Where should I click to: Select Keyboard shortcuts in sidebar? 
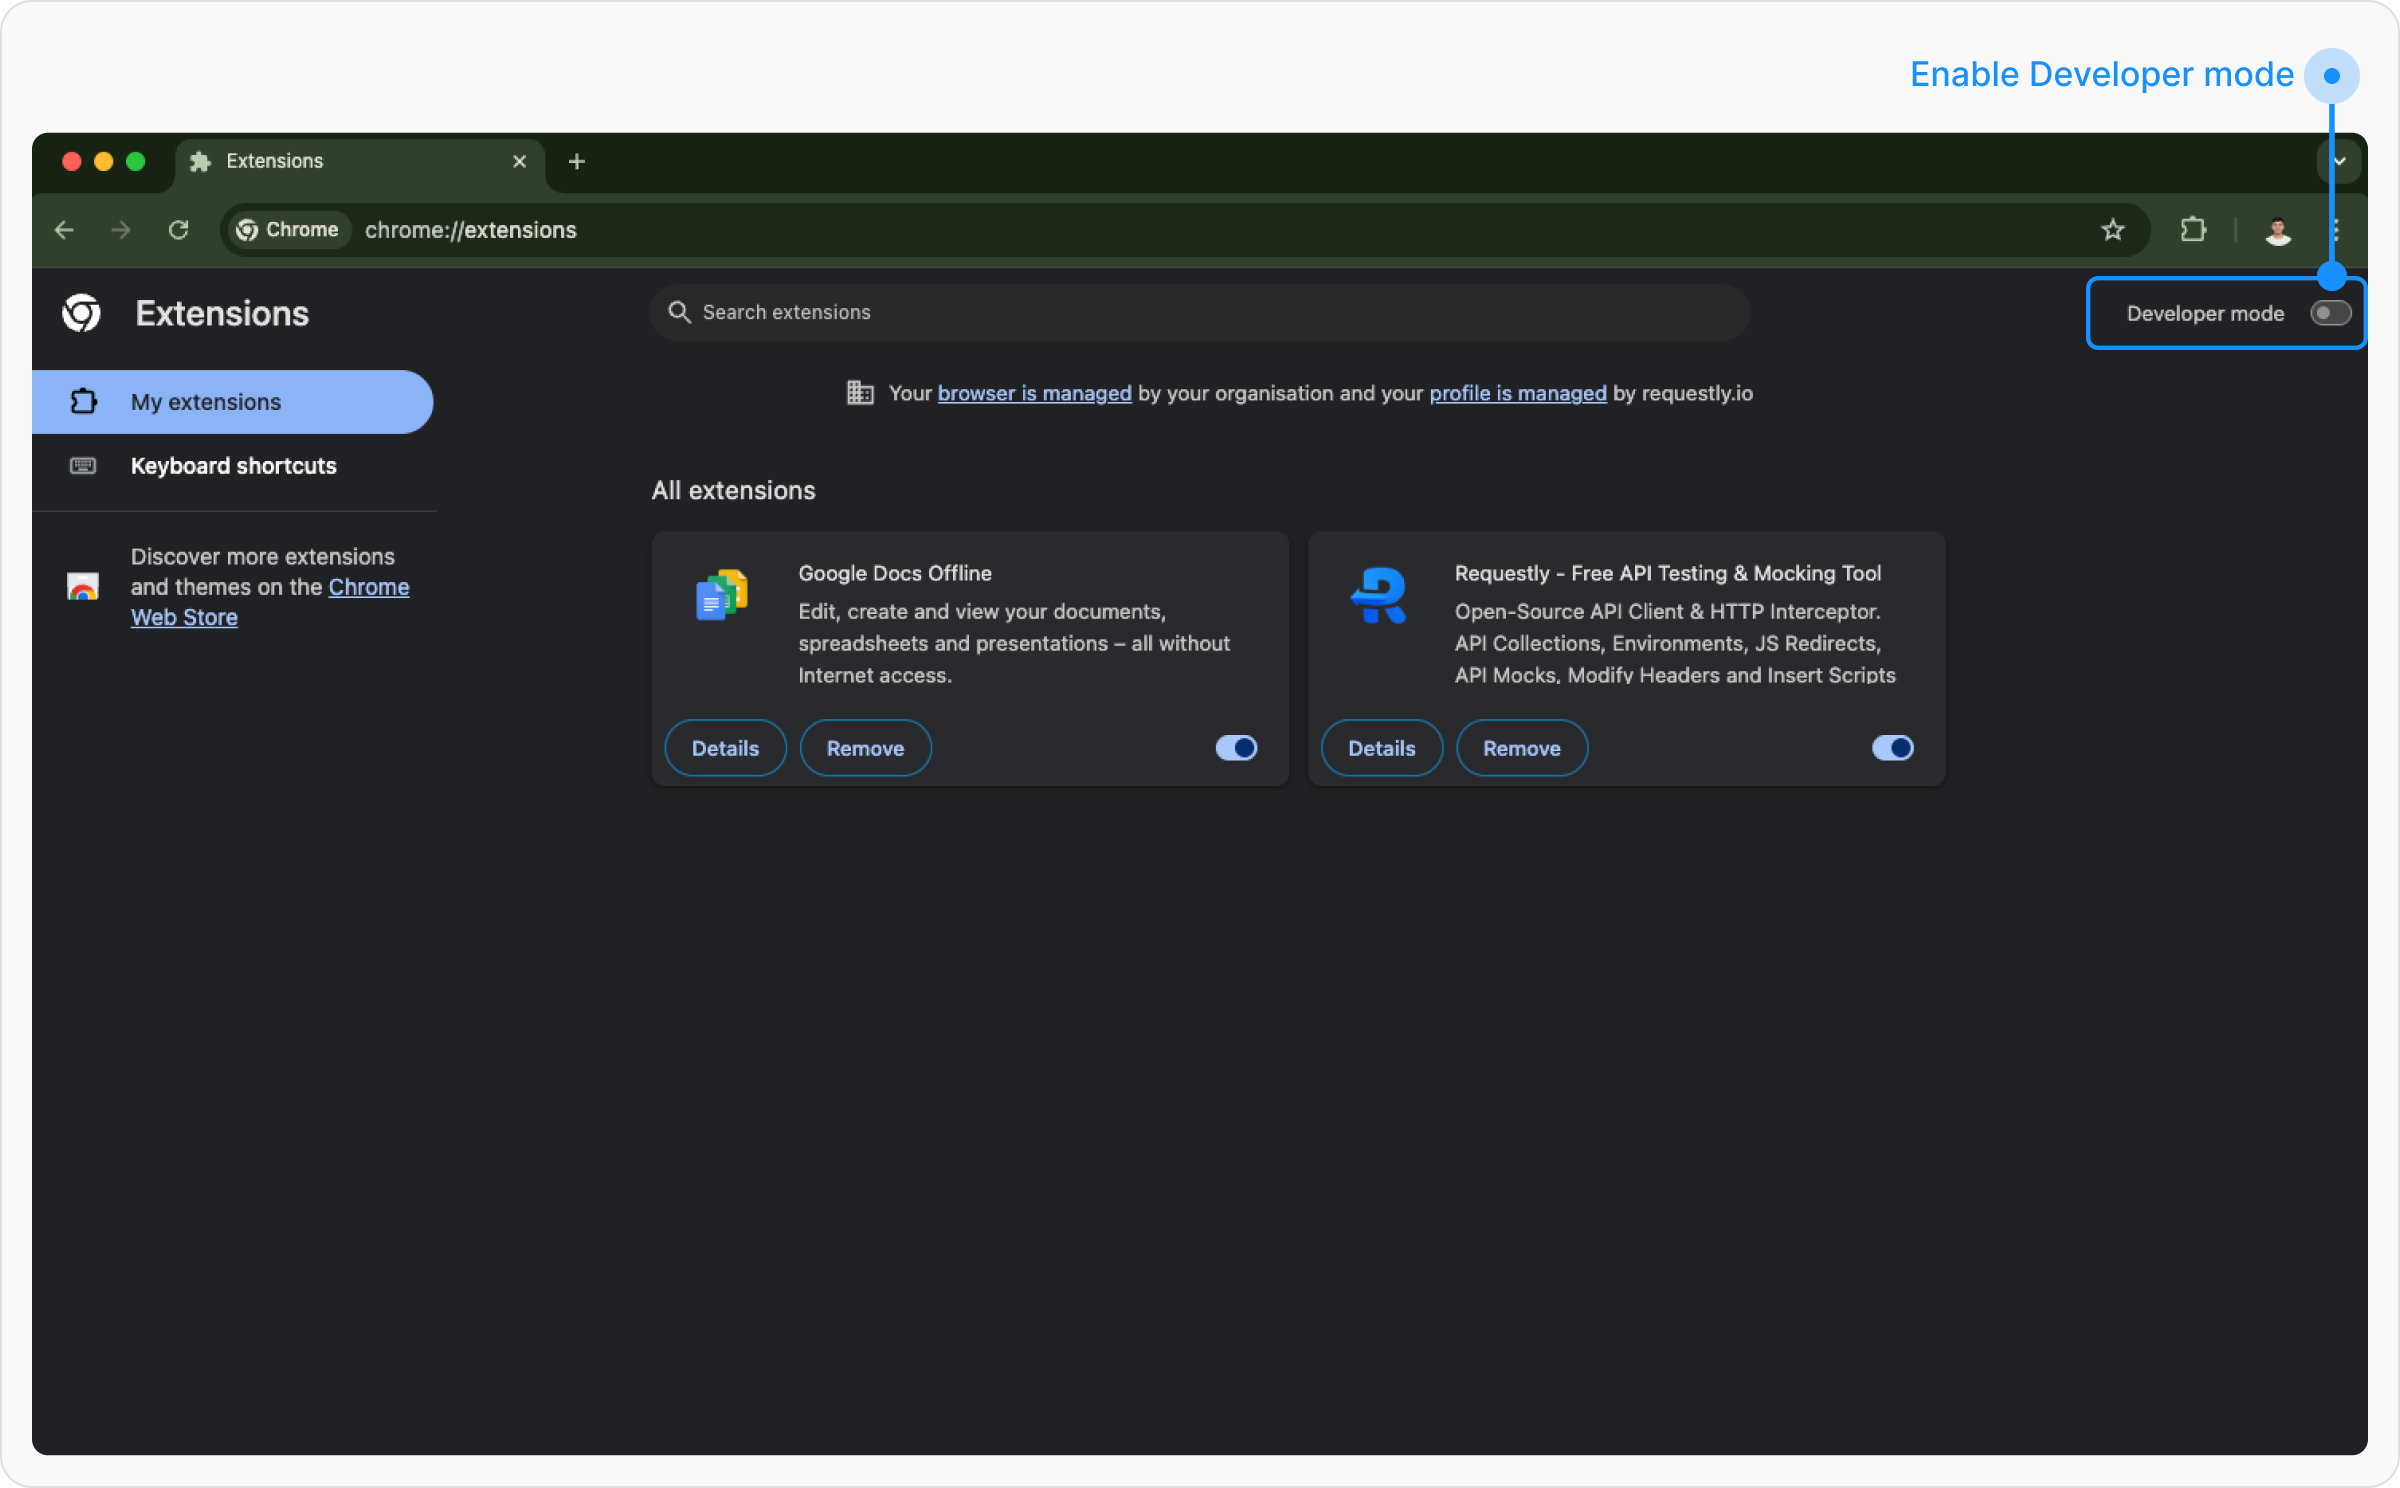click(x=233, y=466)
